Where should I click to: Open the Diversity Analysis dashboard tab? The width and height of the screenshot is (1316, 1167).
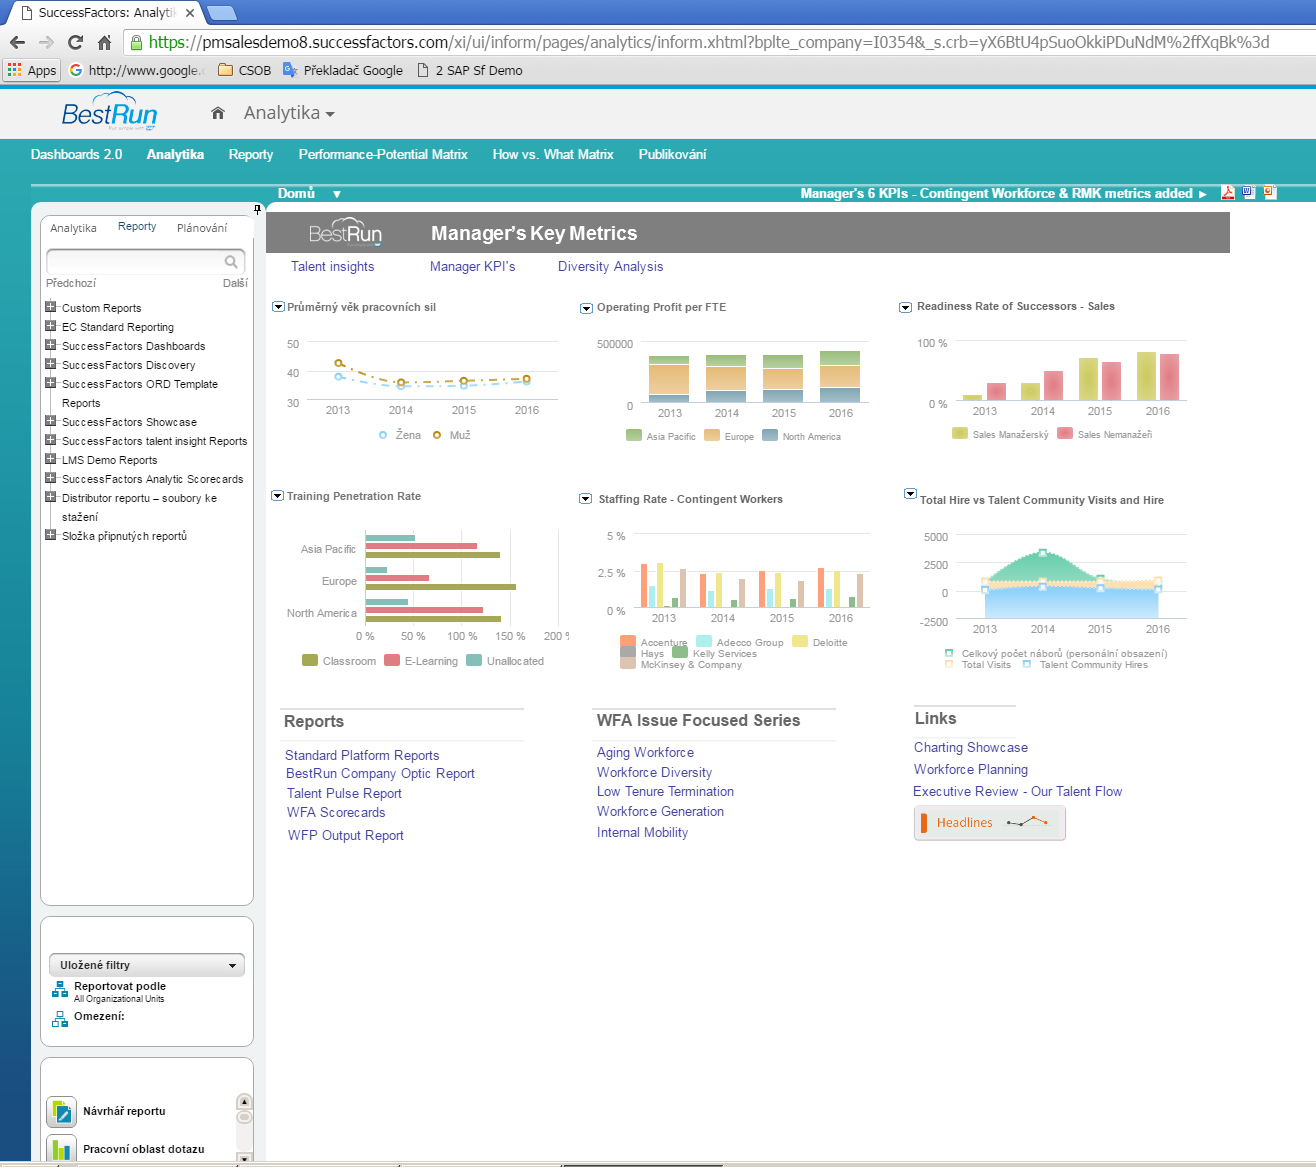(x=610, y=266)
